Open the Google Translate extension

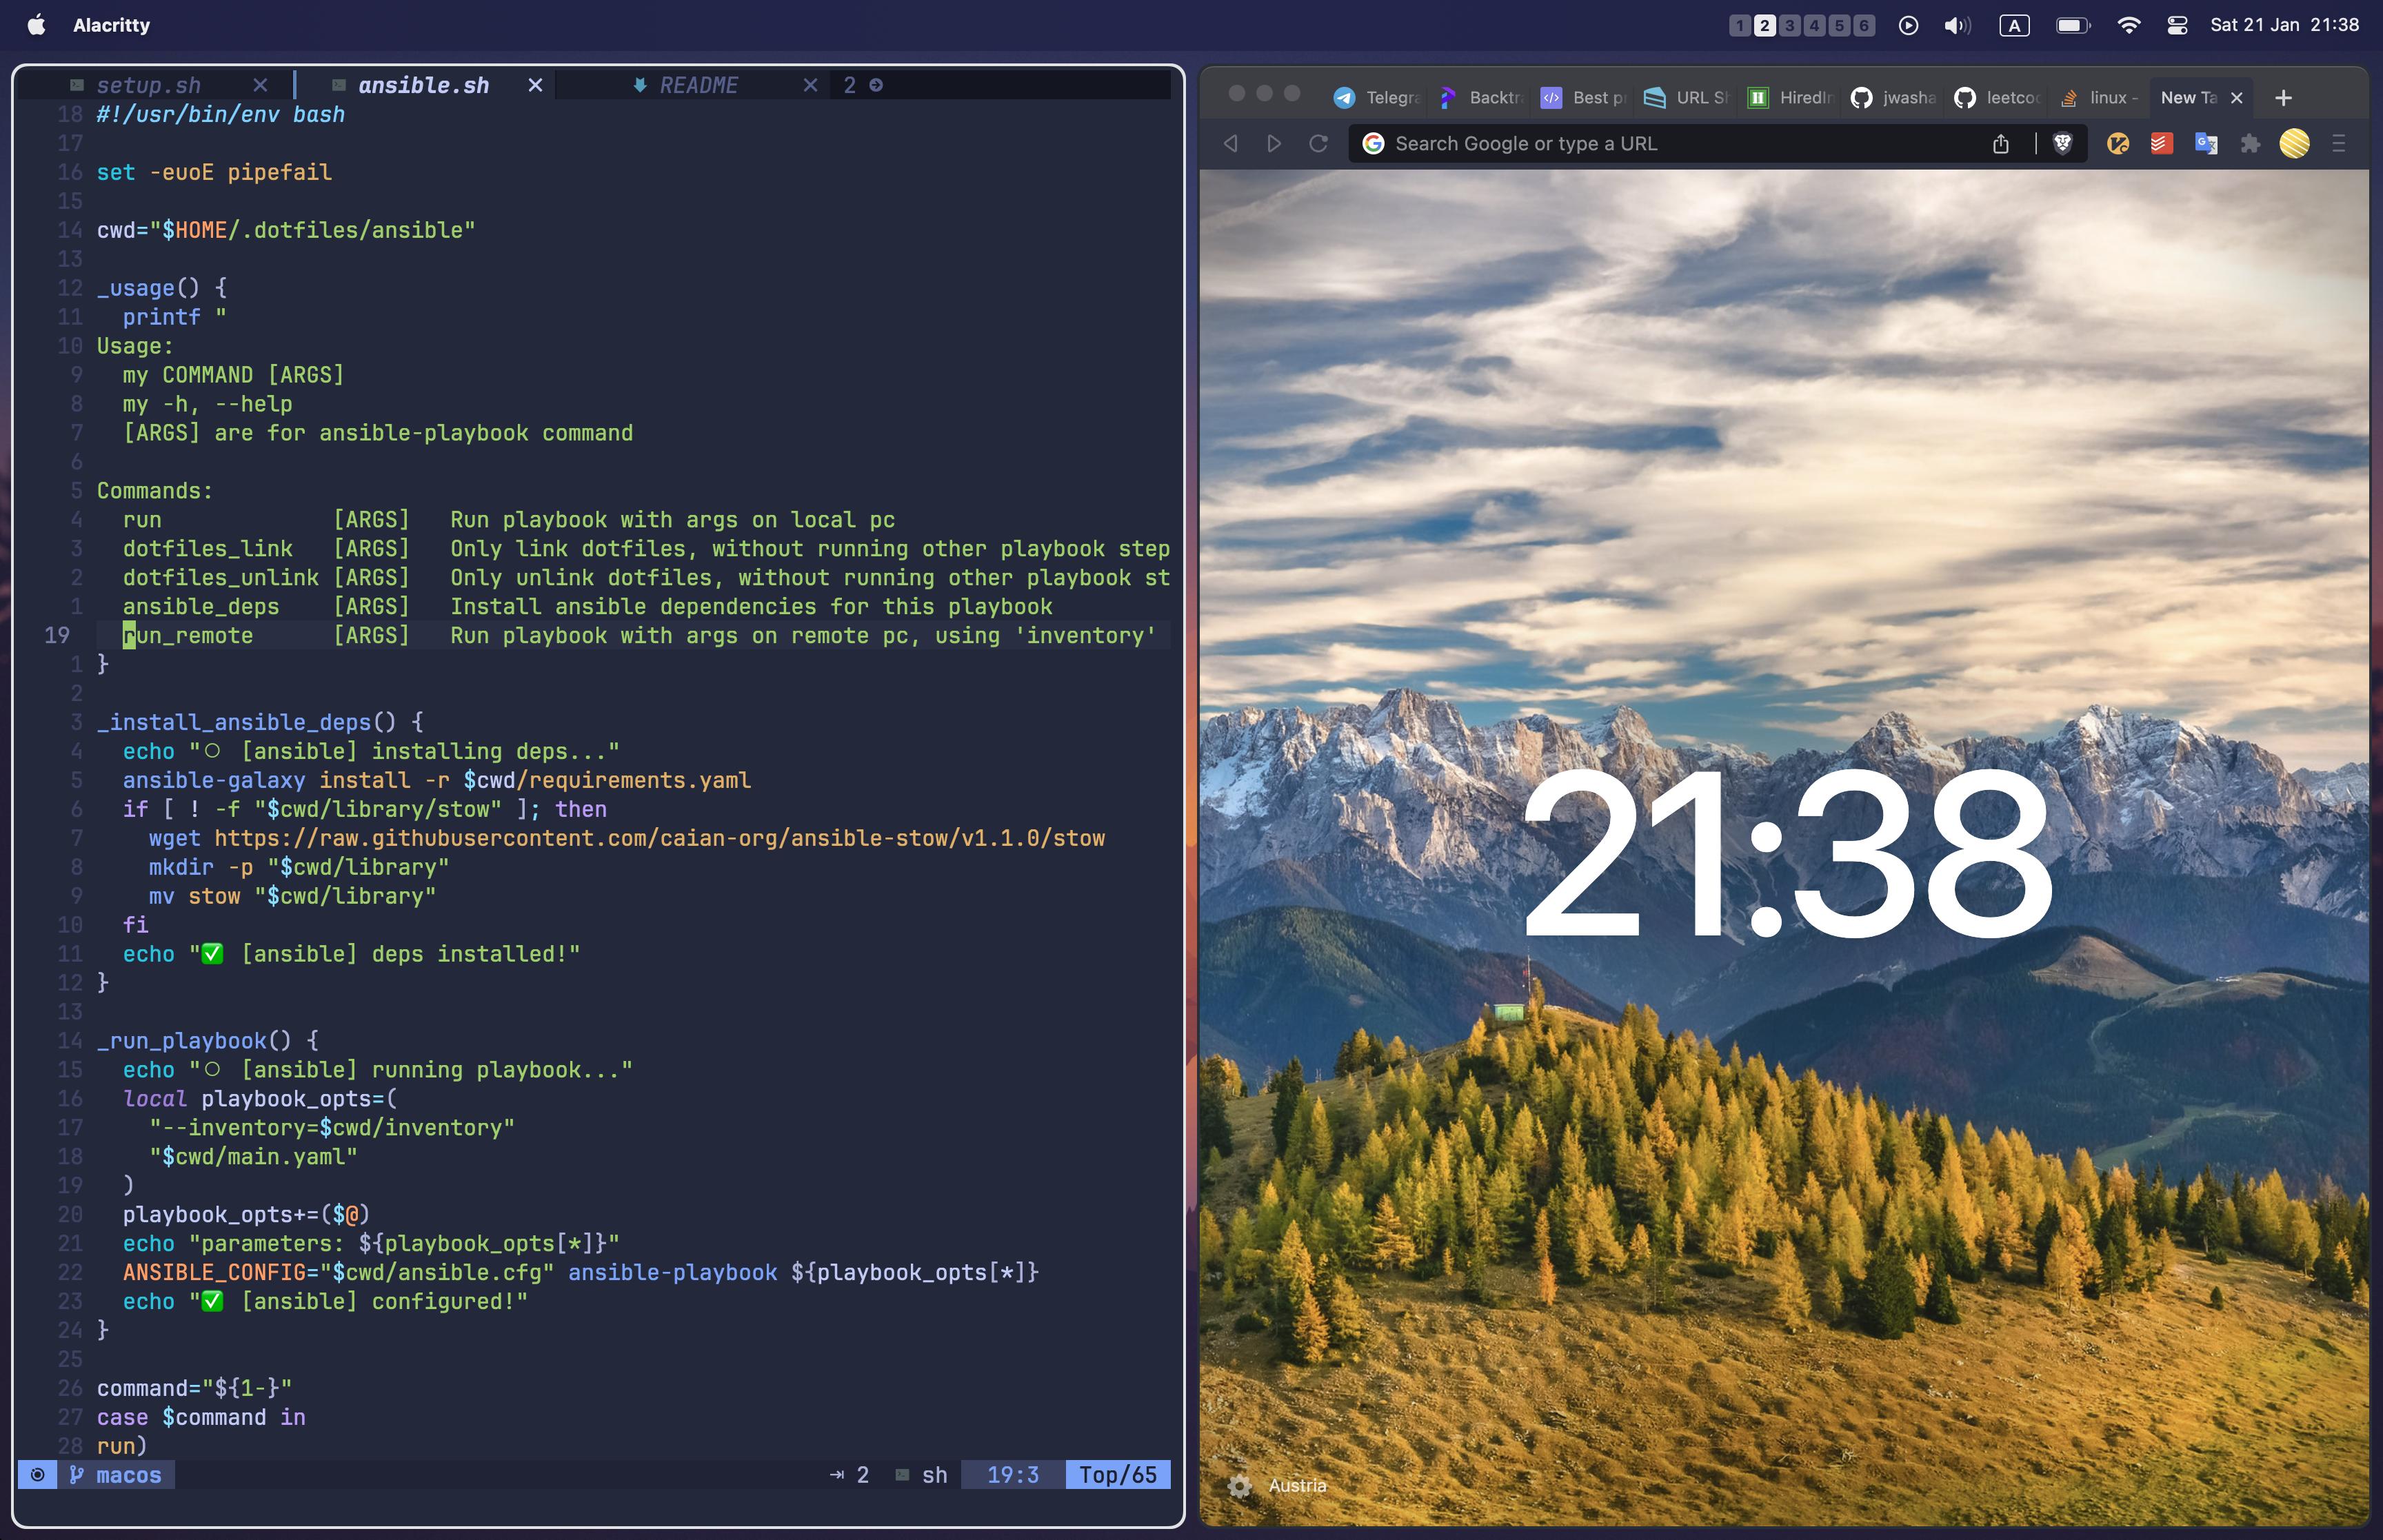[x=2206, y=143]
